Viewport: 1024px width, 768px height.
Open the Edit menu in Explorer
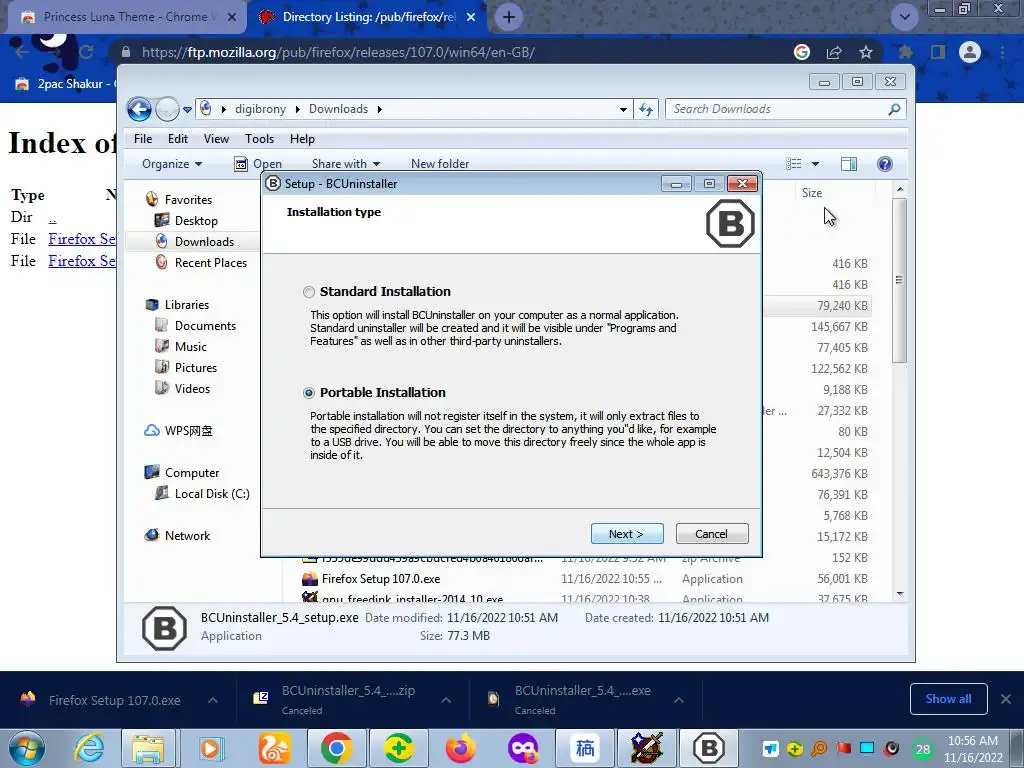click(x=178, y=138)
